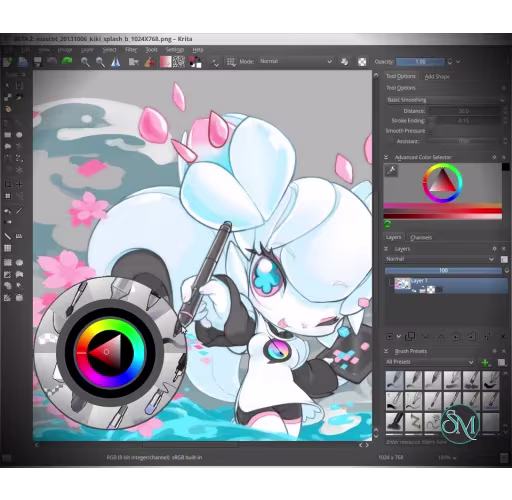The image size is (512, 500).
Task: Open the gradient chooser in toolbar
Action: click(165, 62)
